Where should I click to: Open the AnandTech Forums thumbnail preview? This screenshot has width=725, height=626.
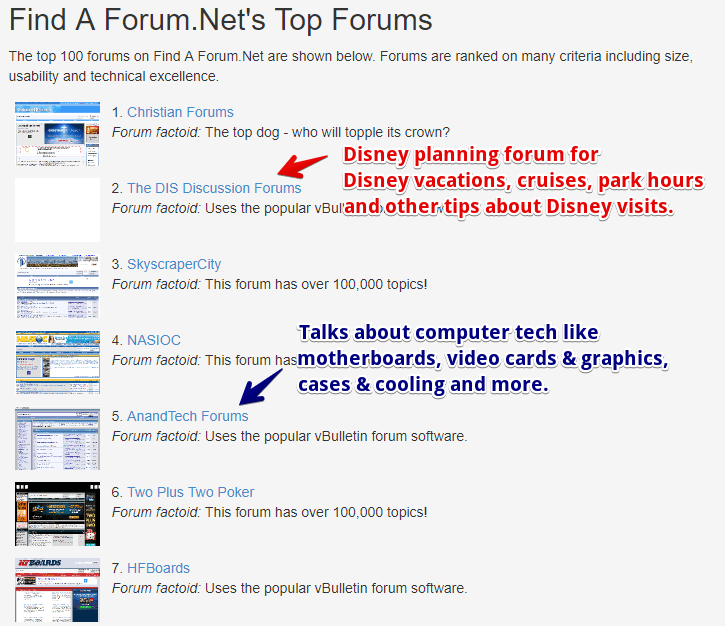point(57,438)
